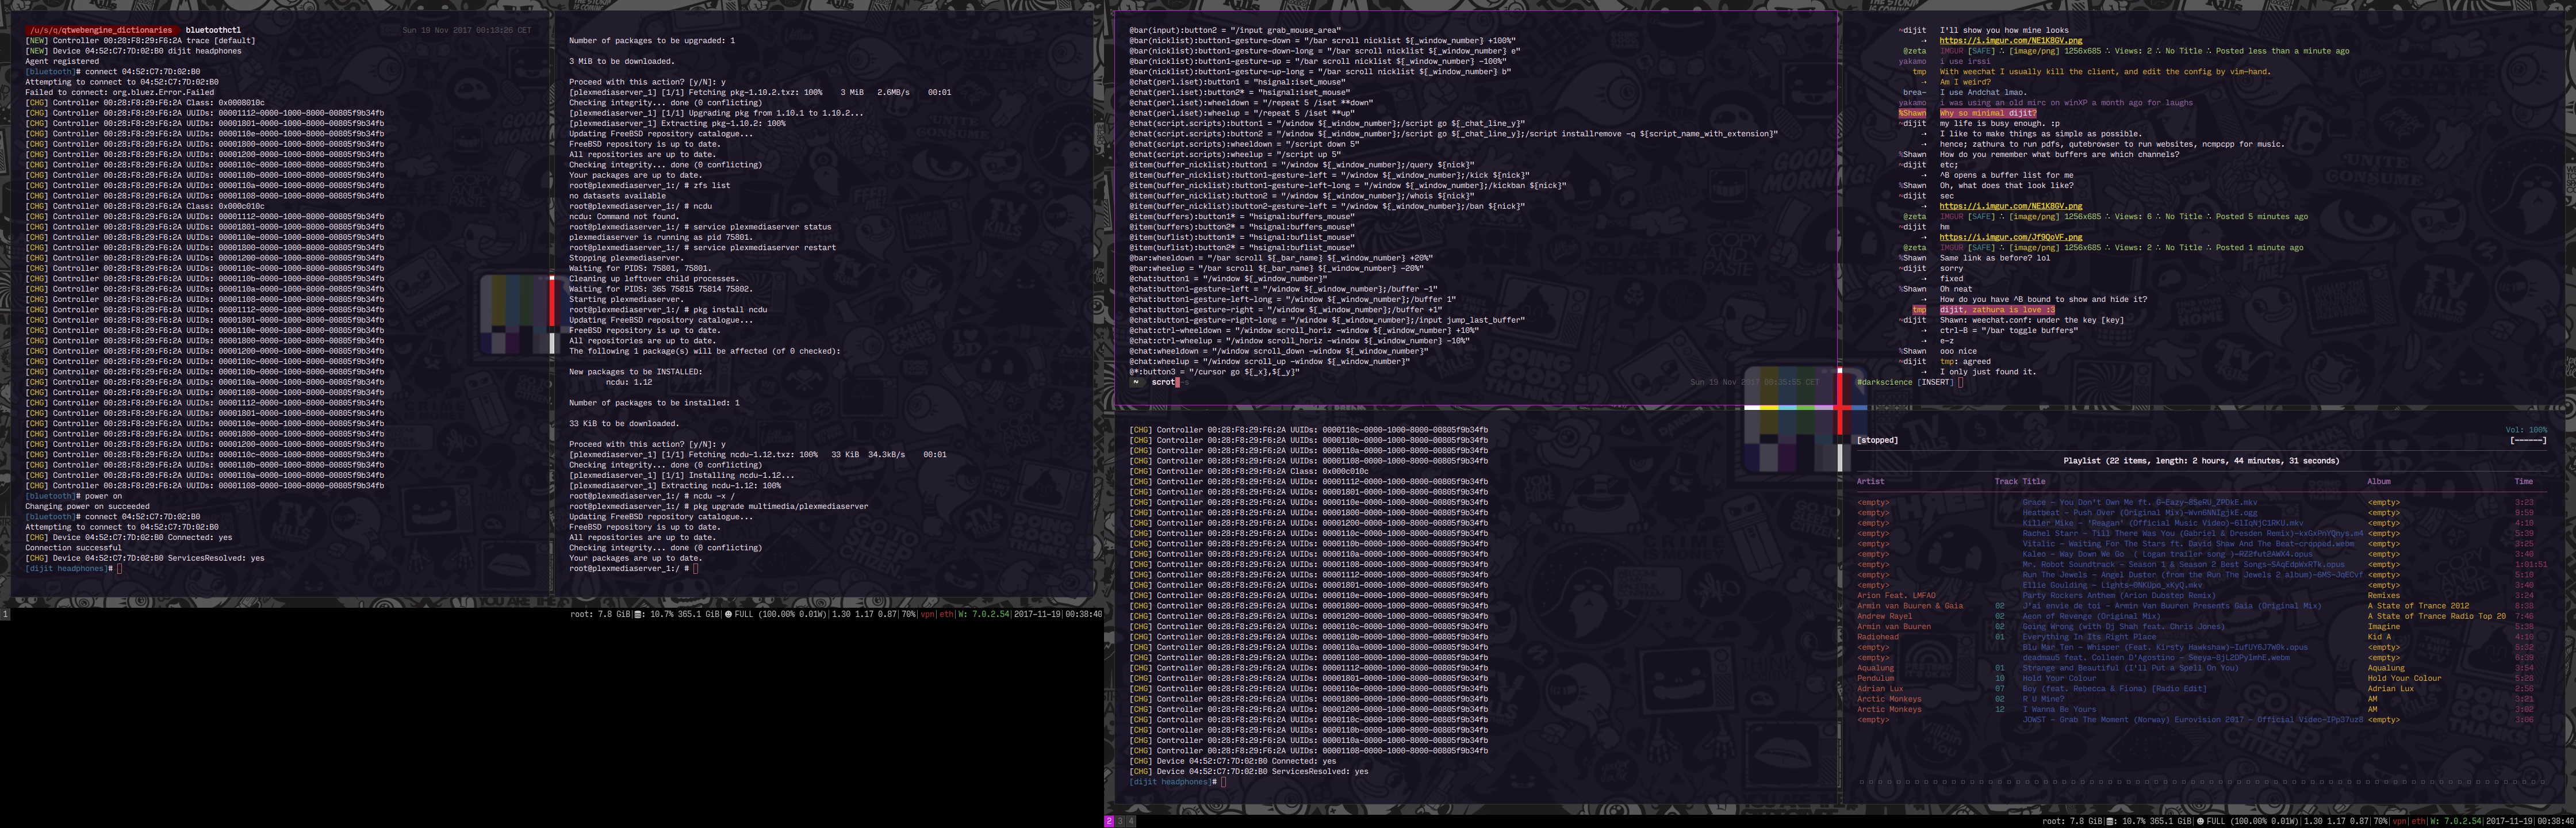Click the Artist column header in playlist
Screen dimensions: 2576x828
(1870, 481)
